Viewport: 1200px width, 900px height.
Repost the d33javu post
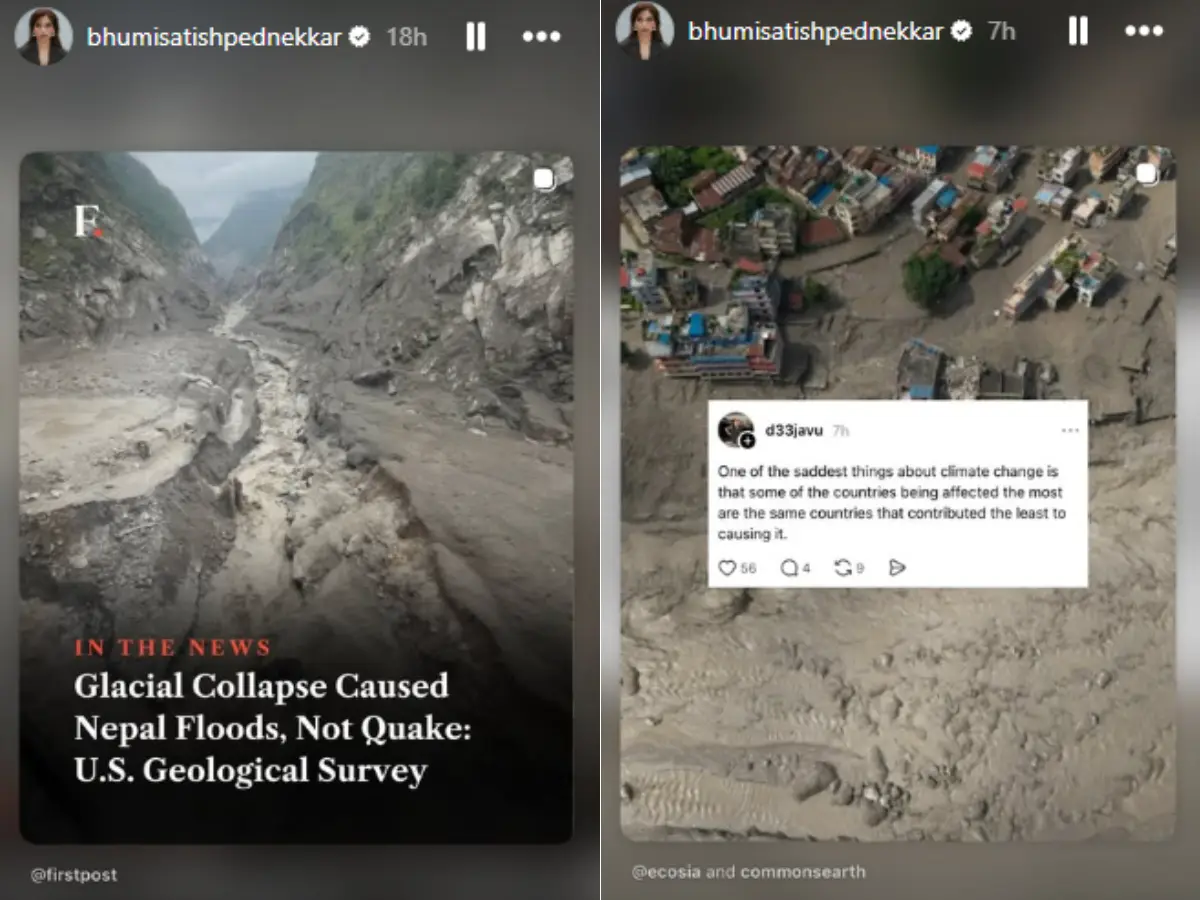[x=842, y=567]
